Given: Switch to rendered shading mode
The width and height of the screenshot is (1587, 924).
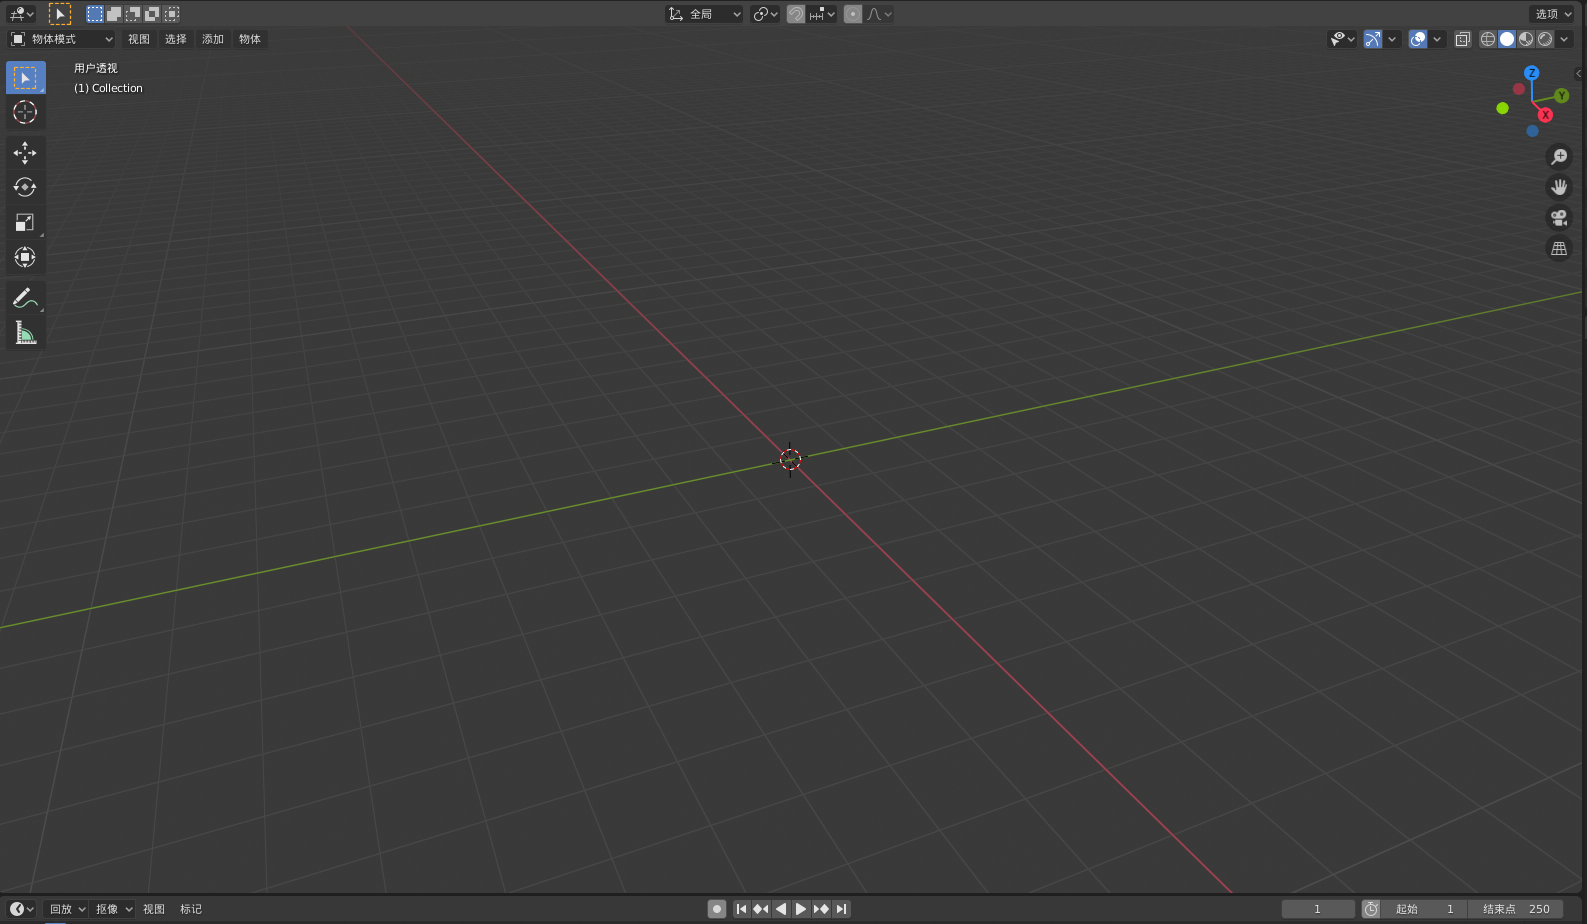Looking at the screenshot, I should (1545, 39).
